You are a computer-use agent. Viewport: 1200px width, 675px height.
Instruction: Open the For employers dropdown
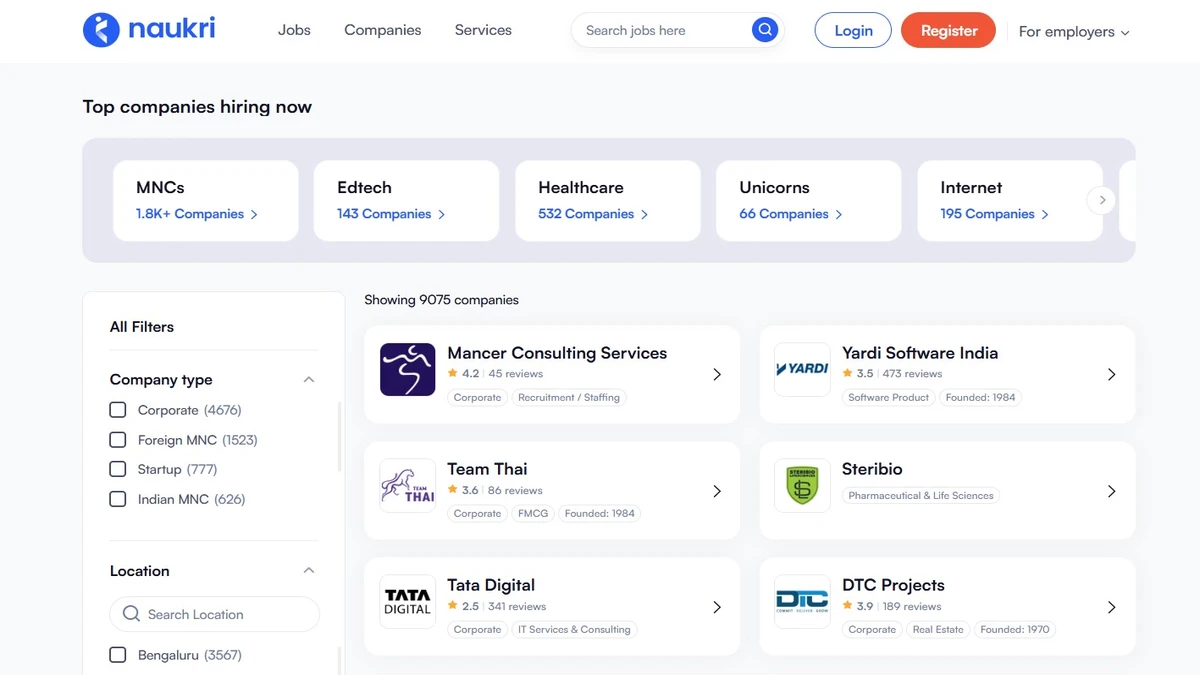coord(1072,31)
